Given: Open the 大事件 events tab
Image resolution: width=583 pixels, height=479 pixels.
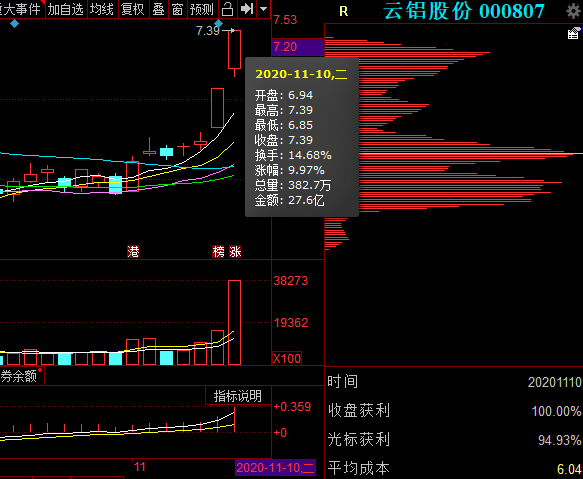Looking at the screenshot, I should (21, 9).
